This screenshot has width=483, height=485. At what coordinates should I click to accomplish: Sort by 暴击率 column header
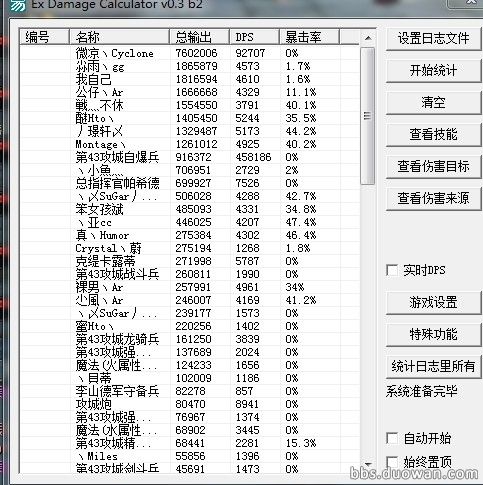(309, 37)
